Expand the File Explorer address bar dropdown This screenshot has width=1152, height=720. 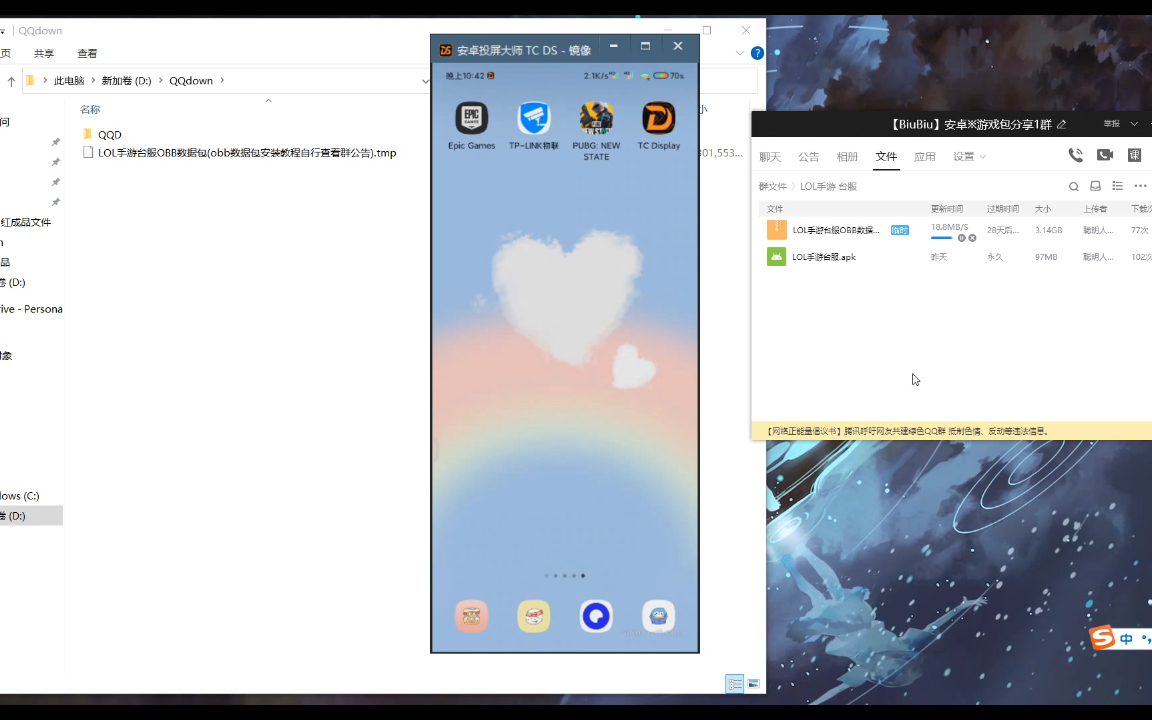(426, 81)
